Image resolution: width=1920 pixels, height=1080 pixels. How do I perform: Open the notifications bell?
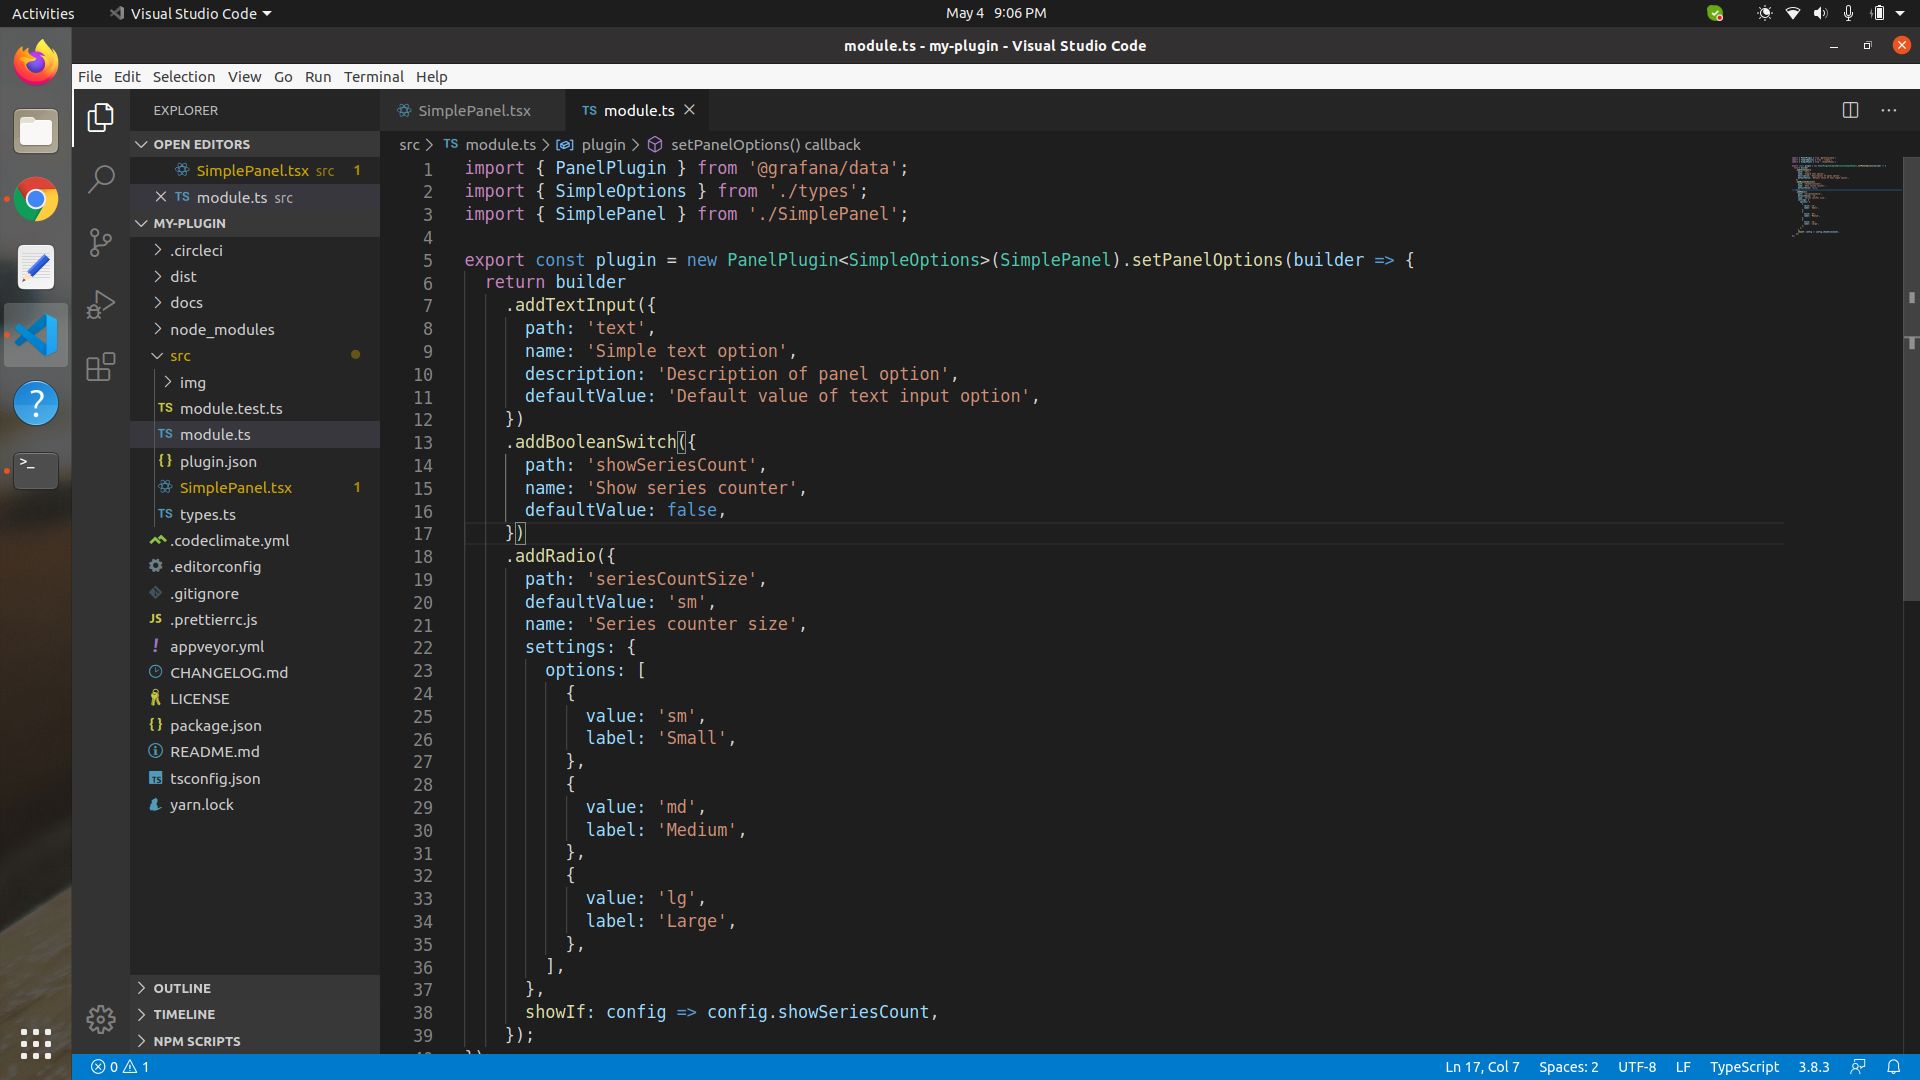[1893, 1067]
